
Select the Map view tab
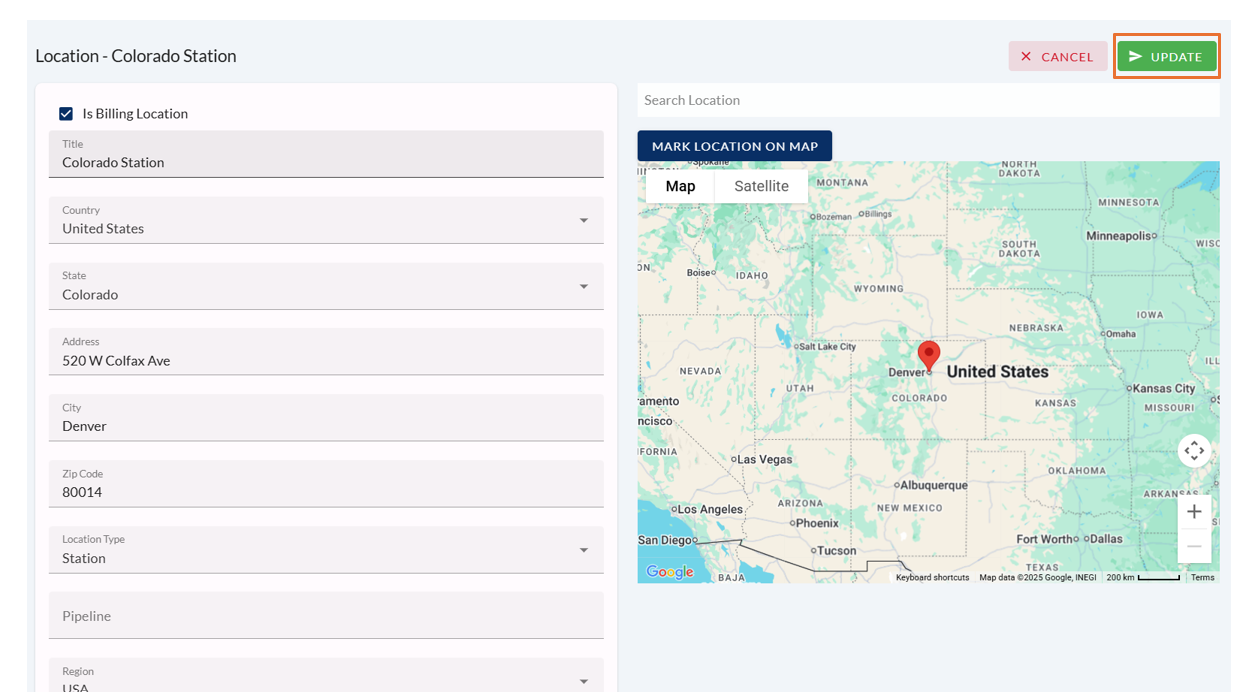680,186
